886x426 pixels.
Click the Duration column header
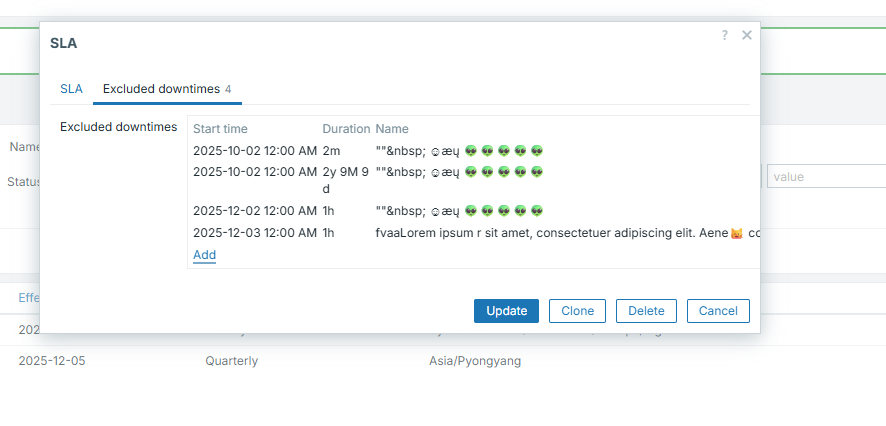(346, 129)
